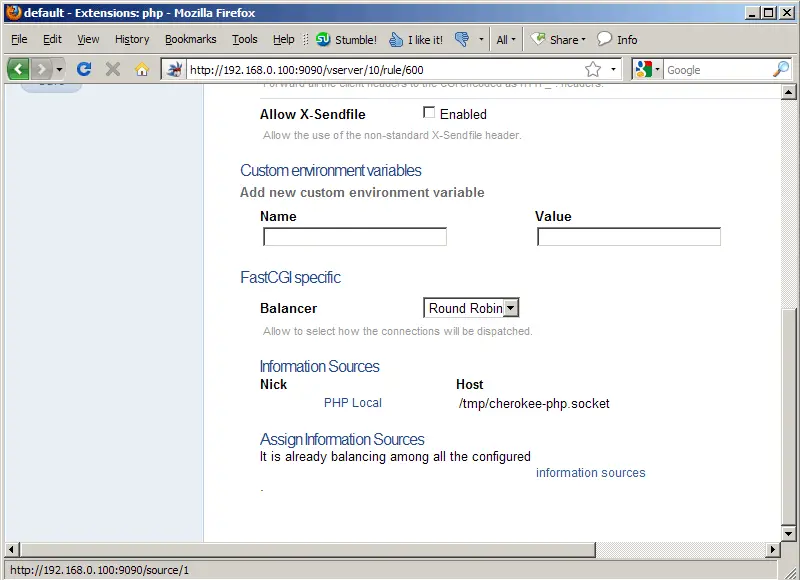This screenshot has height=580, width=800.
Task: Open the Google search engine selector
Action: coord(647,69)
